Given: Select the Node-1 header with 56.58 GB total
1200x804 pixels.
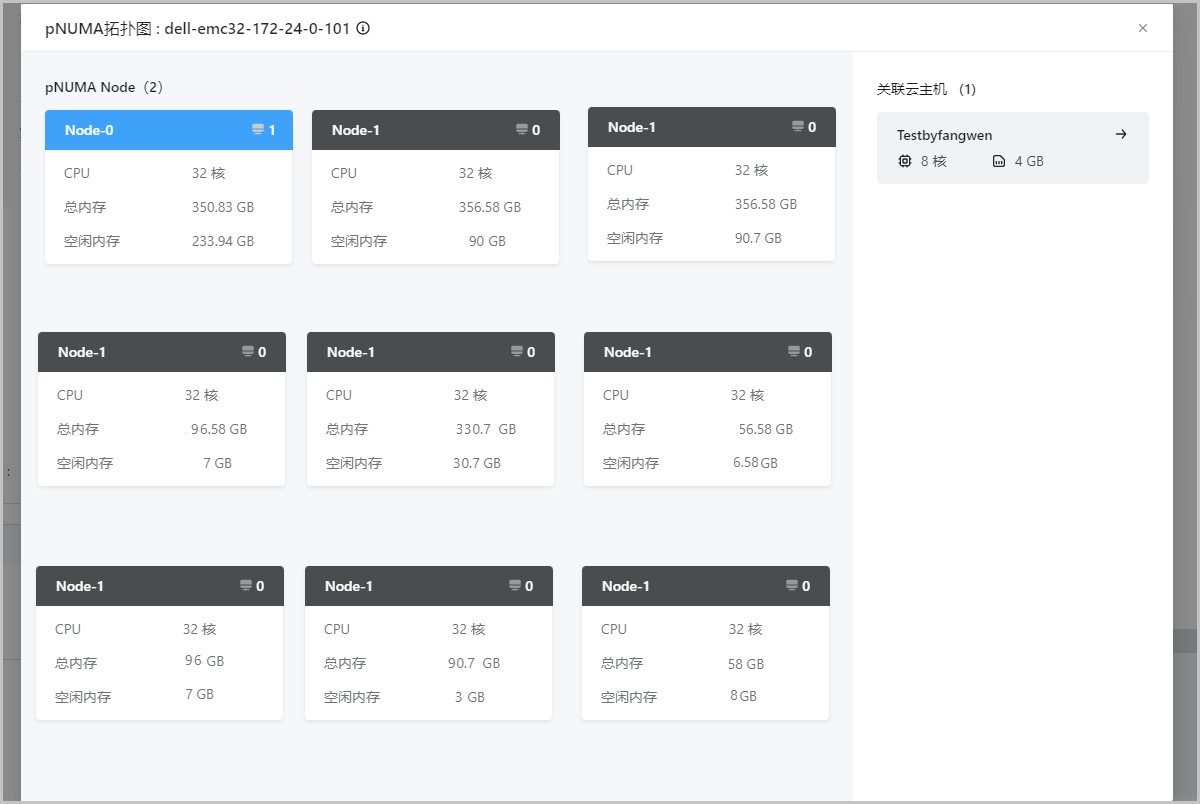Looking at the screenshot, I should [706, 352].
